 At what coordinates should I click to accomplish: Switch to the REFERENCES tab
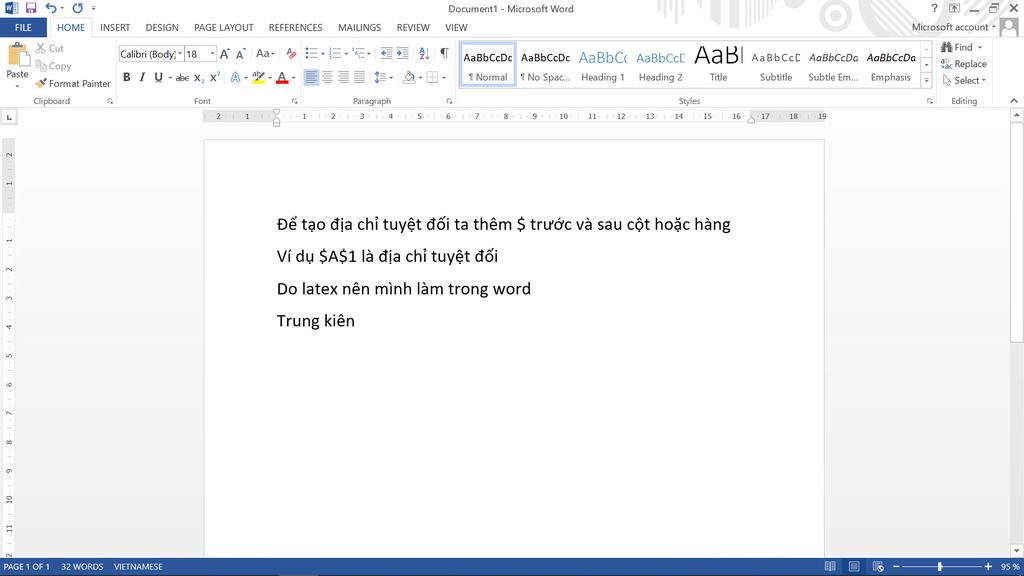tap(295, 27)
